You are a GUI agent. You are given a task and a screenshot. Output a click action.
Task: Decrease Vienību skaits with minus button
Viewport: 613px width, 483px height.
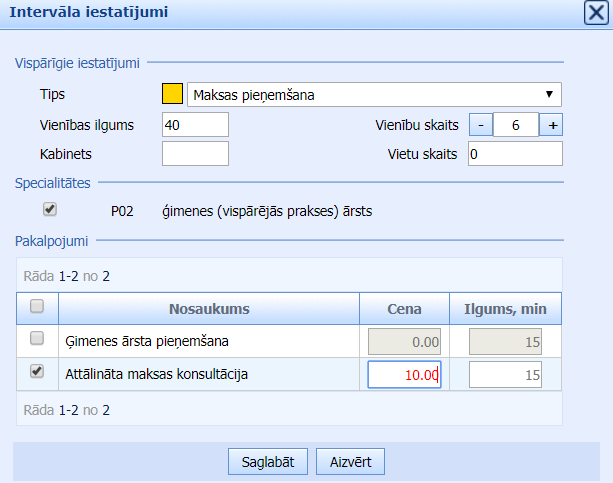pos(480,125)
